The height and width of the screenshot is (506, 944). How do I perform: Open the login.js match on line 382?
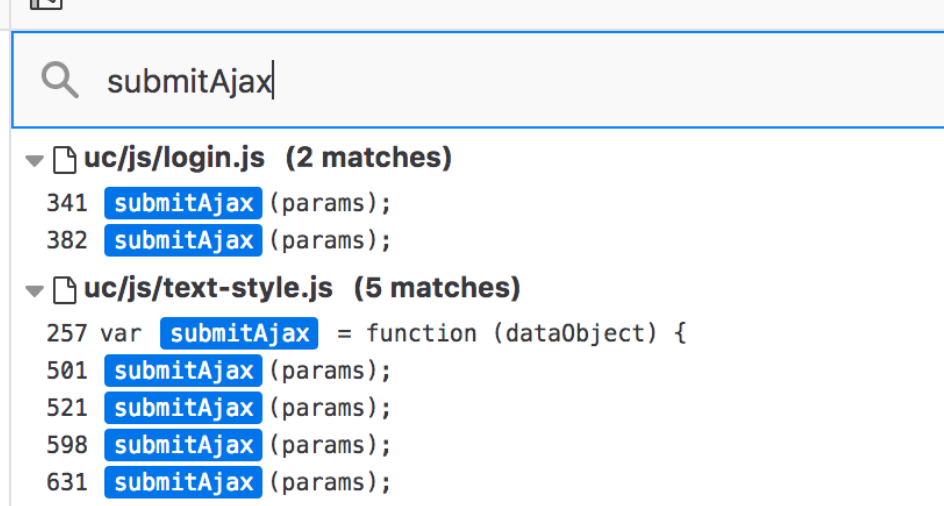[x=250, y=241]
